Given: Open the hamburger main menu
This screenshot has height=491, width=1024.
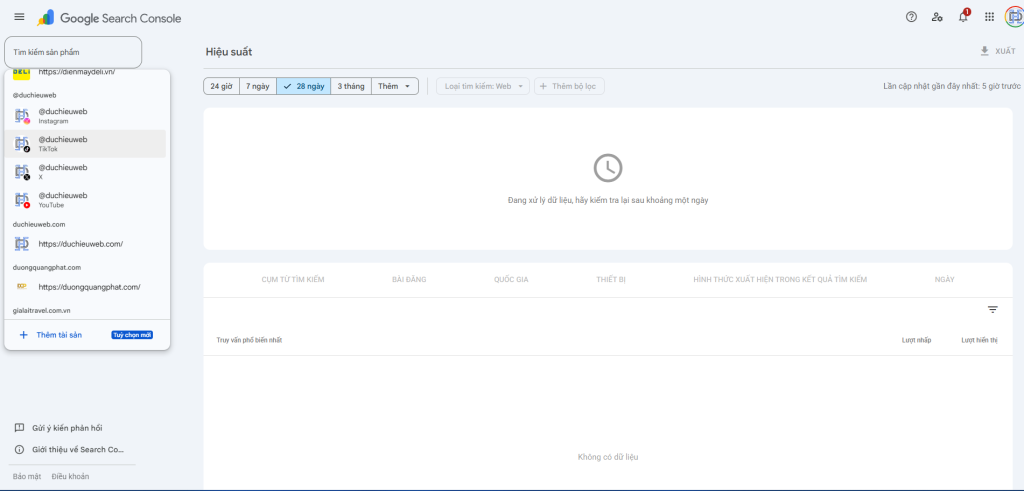Looking at the screenshot, I should click(20, 17).
